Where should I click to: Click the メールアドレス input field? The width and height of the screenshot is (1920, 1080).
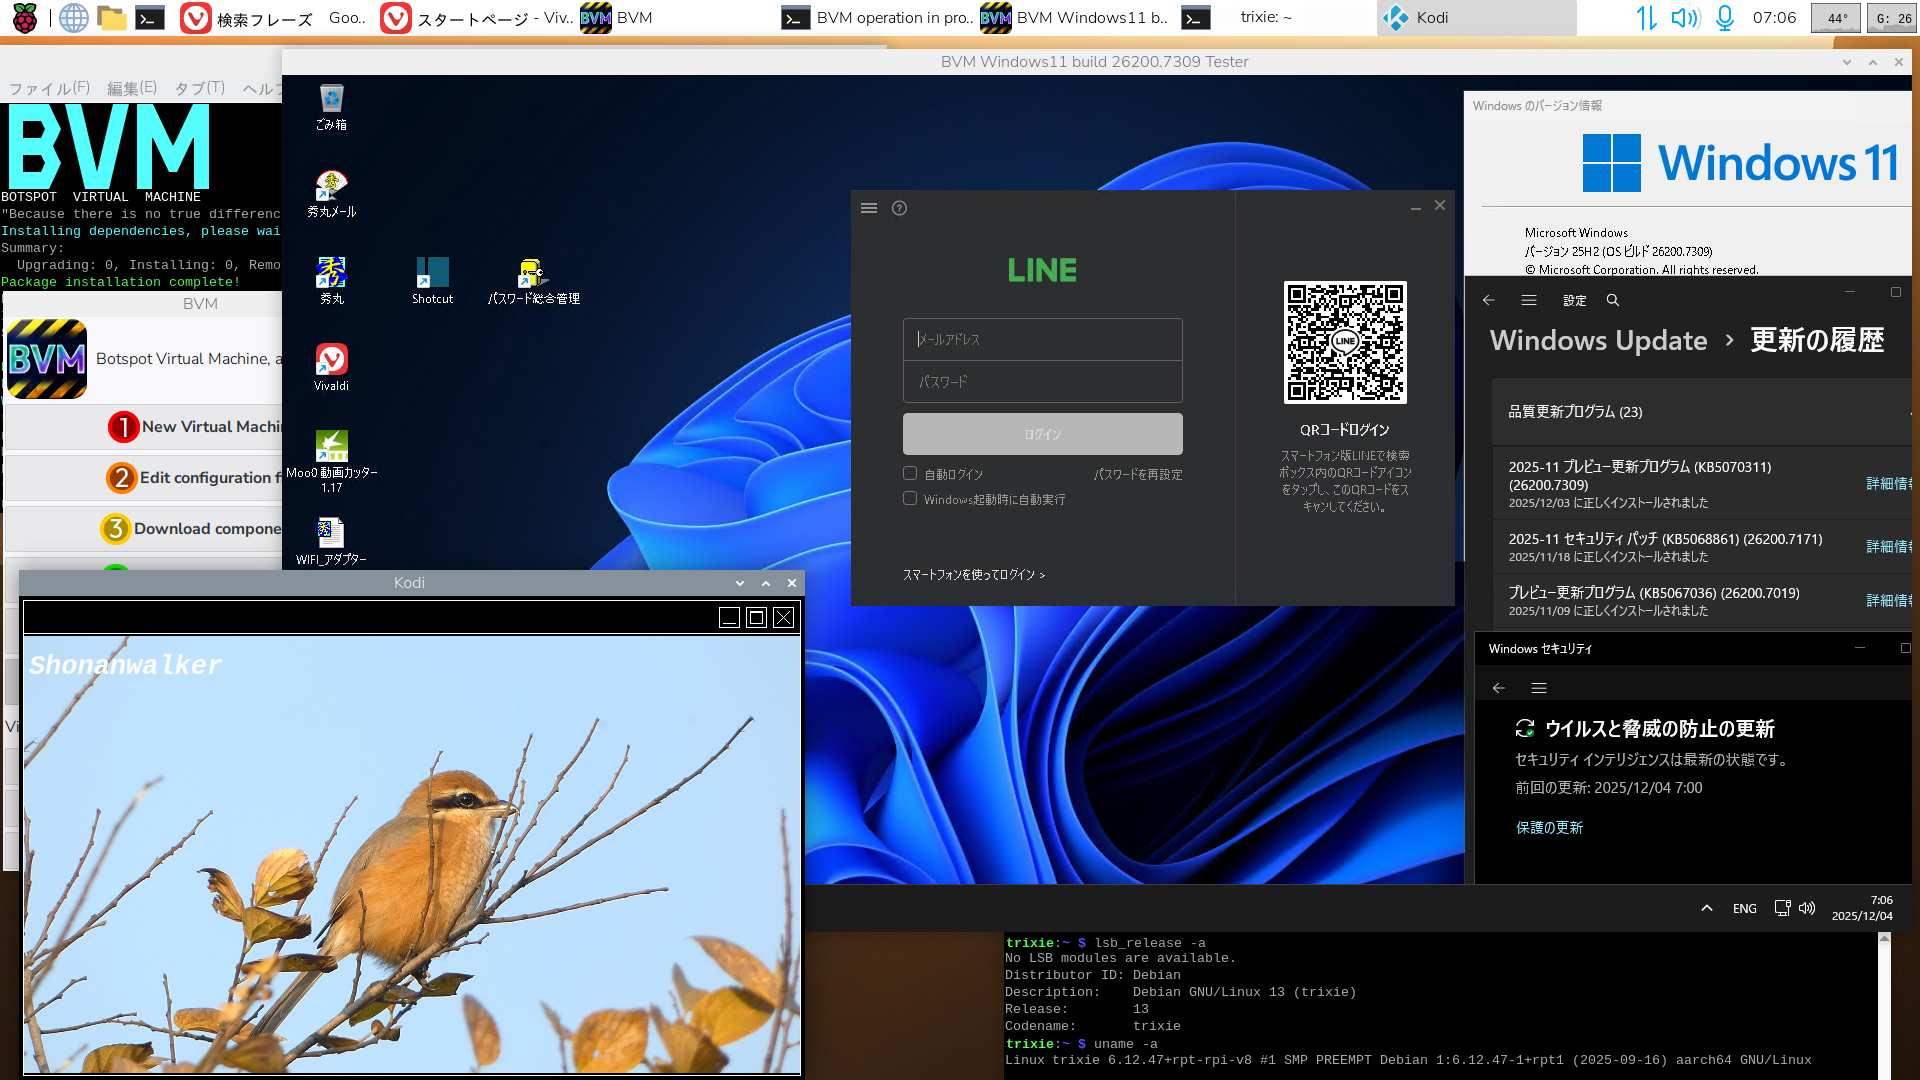[1042, 340]
